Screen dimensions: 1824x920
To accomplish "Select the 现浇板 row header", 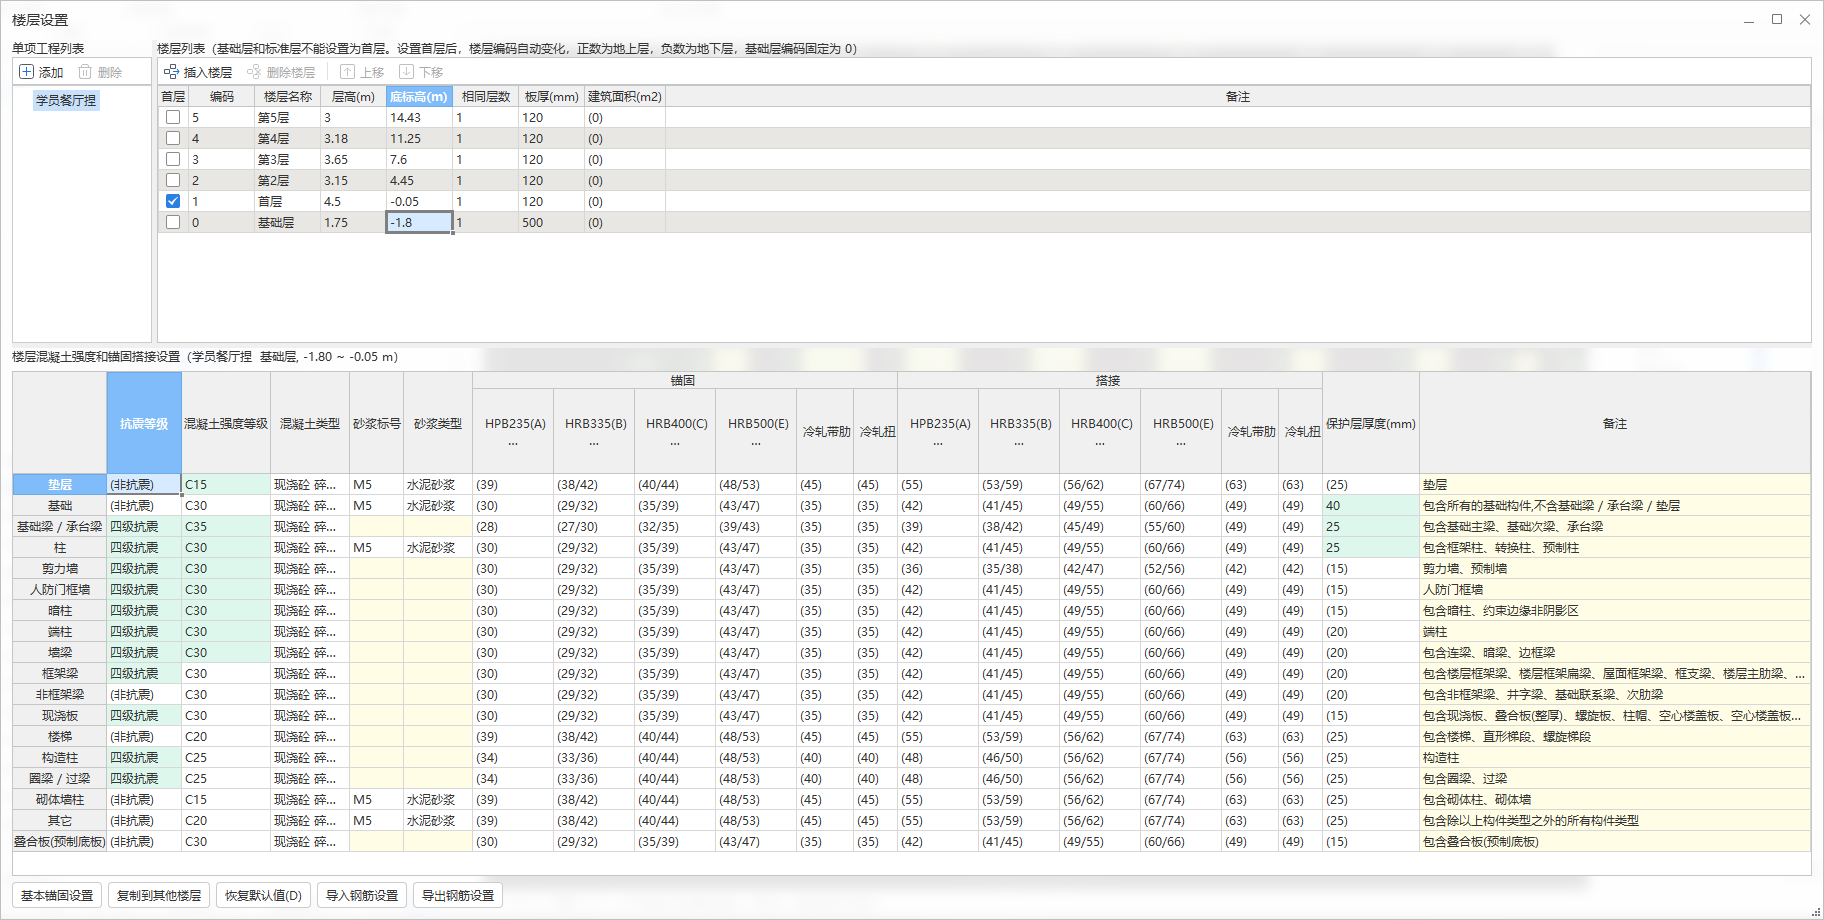I will (60, 715).
